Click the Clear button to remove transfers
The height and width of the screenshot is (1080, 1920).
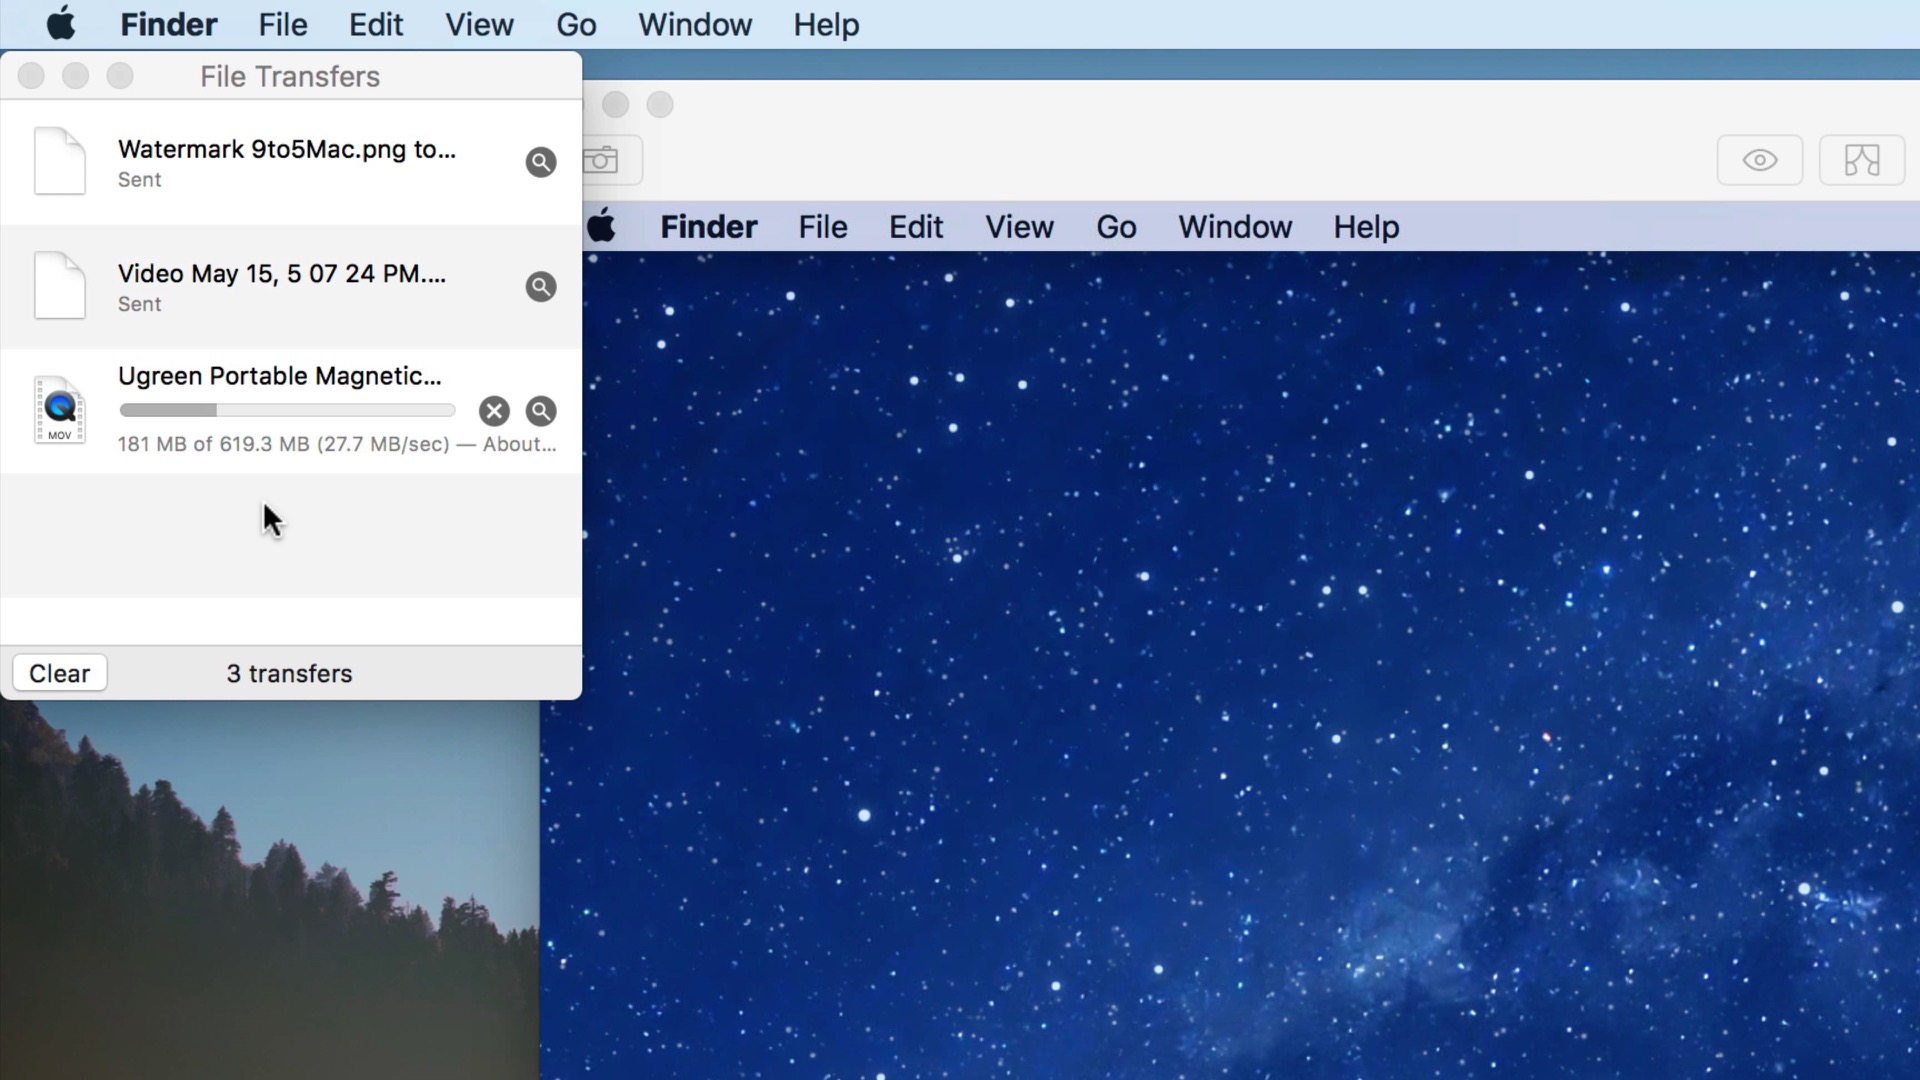[x=59, y=673]
